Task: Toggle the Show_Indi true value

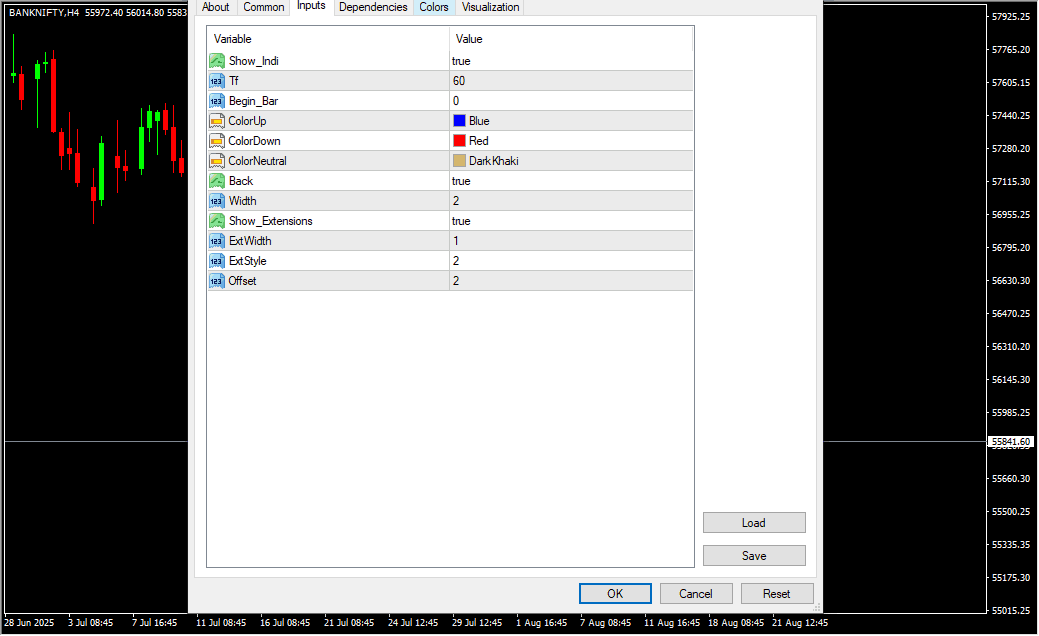Action: pyautogui.click(x=570, y=61)
